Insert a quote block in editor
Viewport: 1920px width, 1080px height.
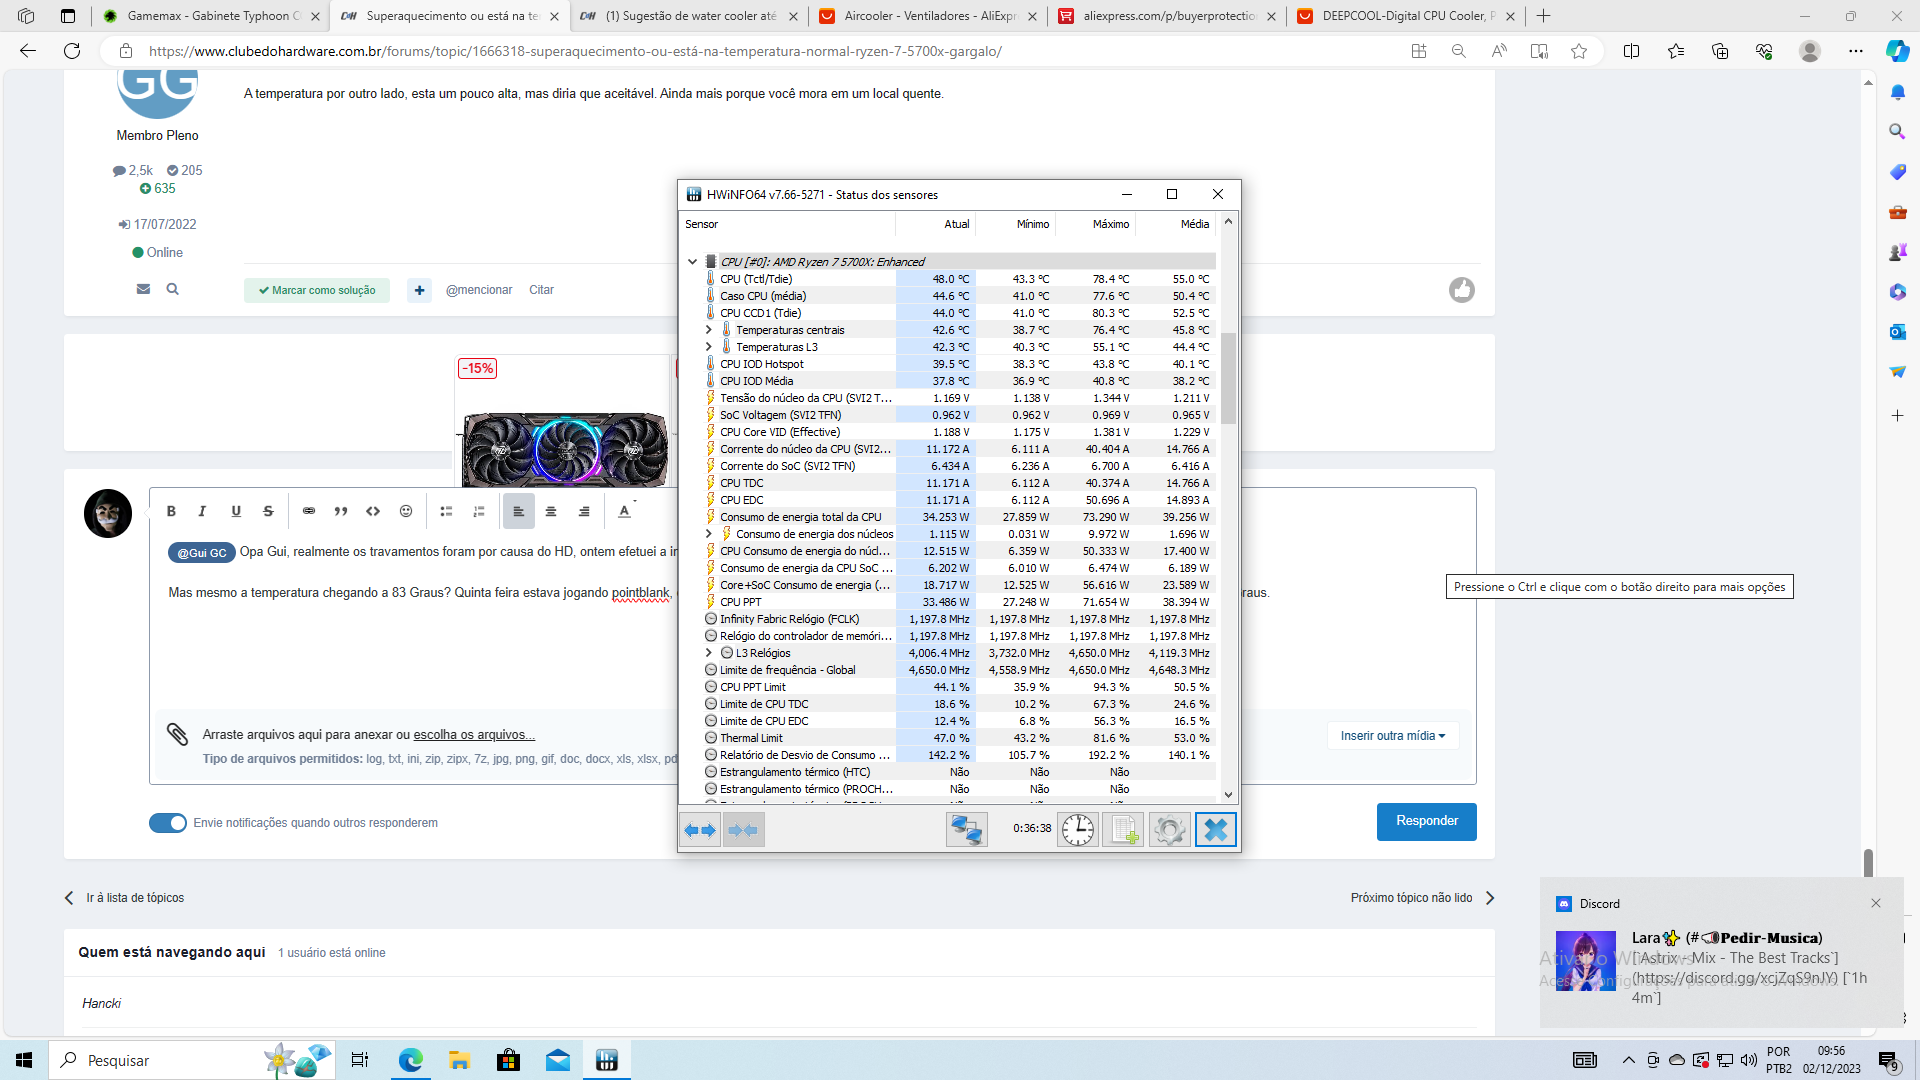point(341,511)
